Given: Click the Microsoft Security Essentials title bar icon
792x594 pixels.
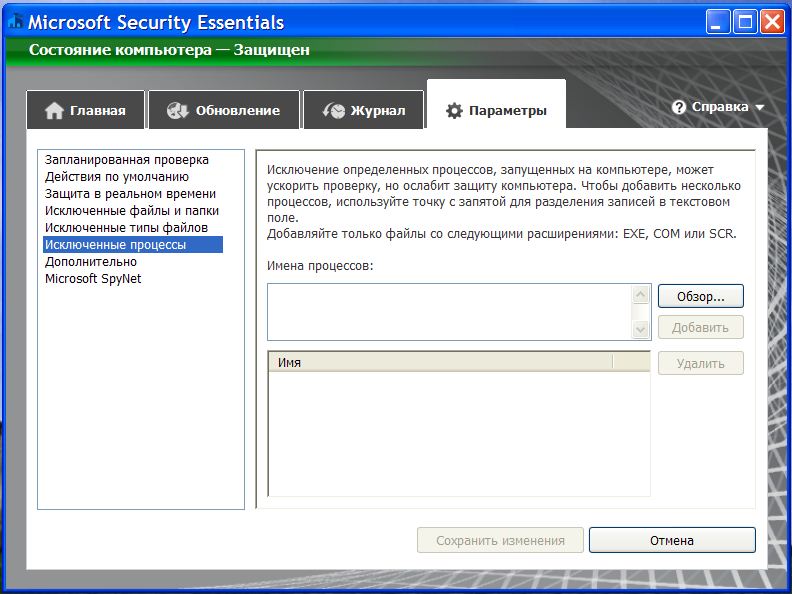Looking at the screenshot, I should tap(15, 22).
